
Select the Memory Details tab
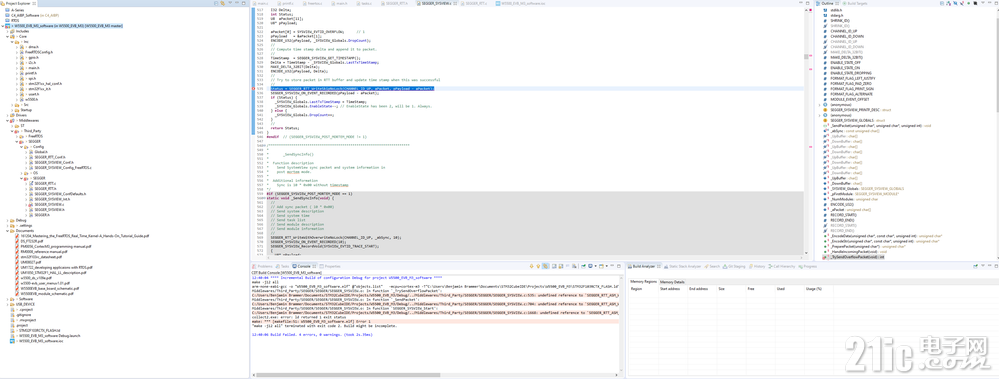pyautogui.click(x=672, y=281)
